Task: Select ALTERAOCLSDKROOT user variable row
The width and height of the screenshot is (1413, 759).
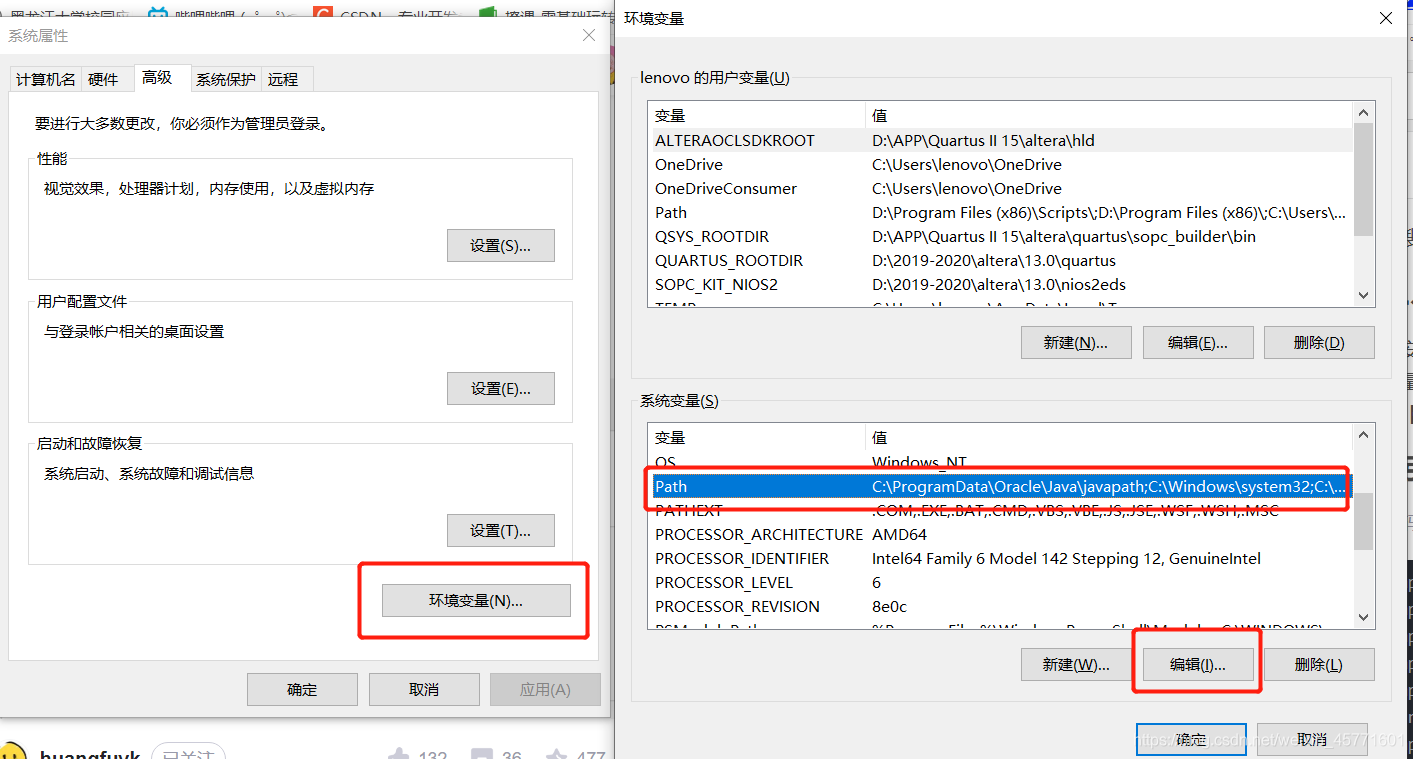Action: pyautogui.click(x=1000, y=141)
